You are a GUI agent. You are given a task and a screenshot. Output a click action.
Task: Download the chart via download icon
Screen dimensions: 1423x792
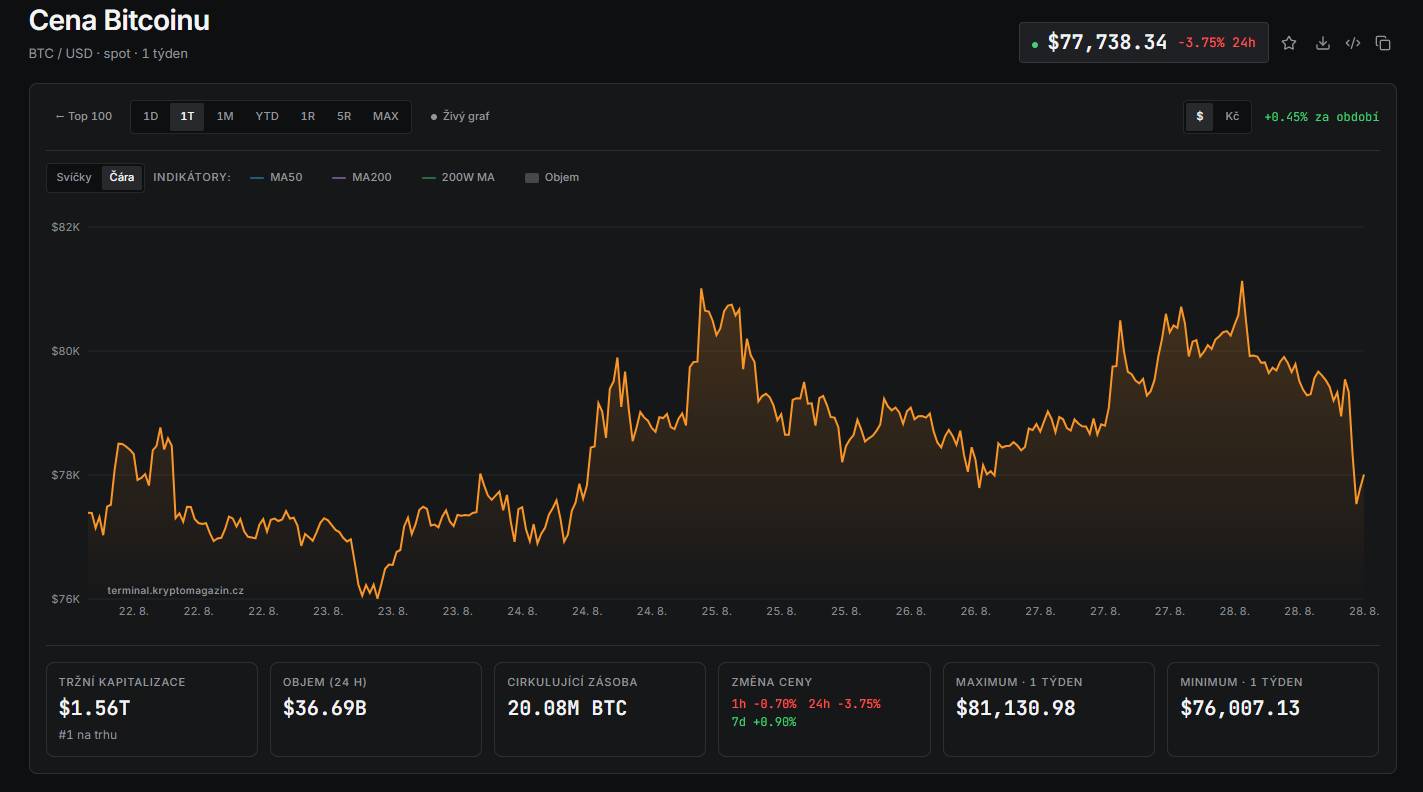[1322, 43]
